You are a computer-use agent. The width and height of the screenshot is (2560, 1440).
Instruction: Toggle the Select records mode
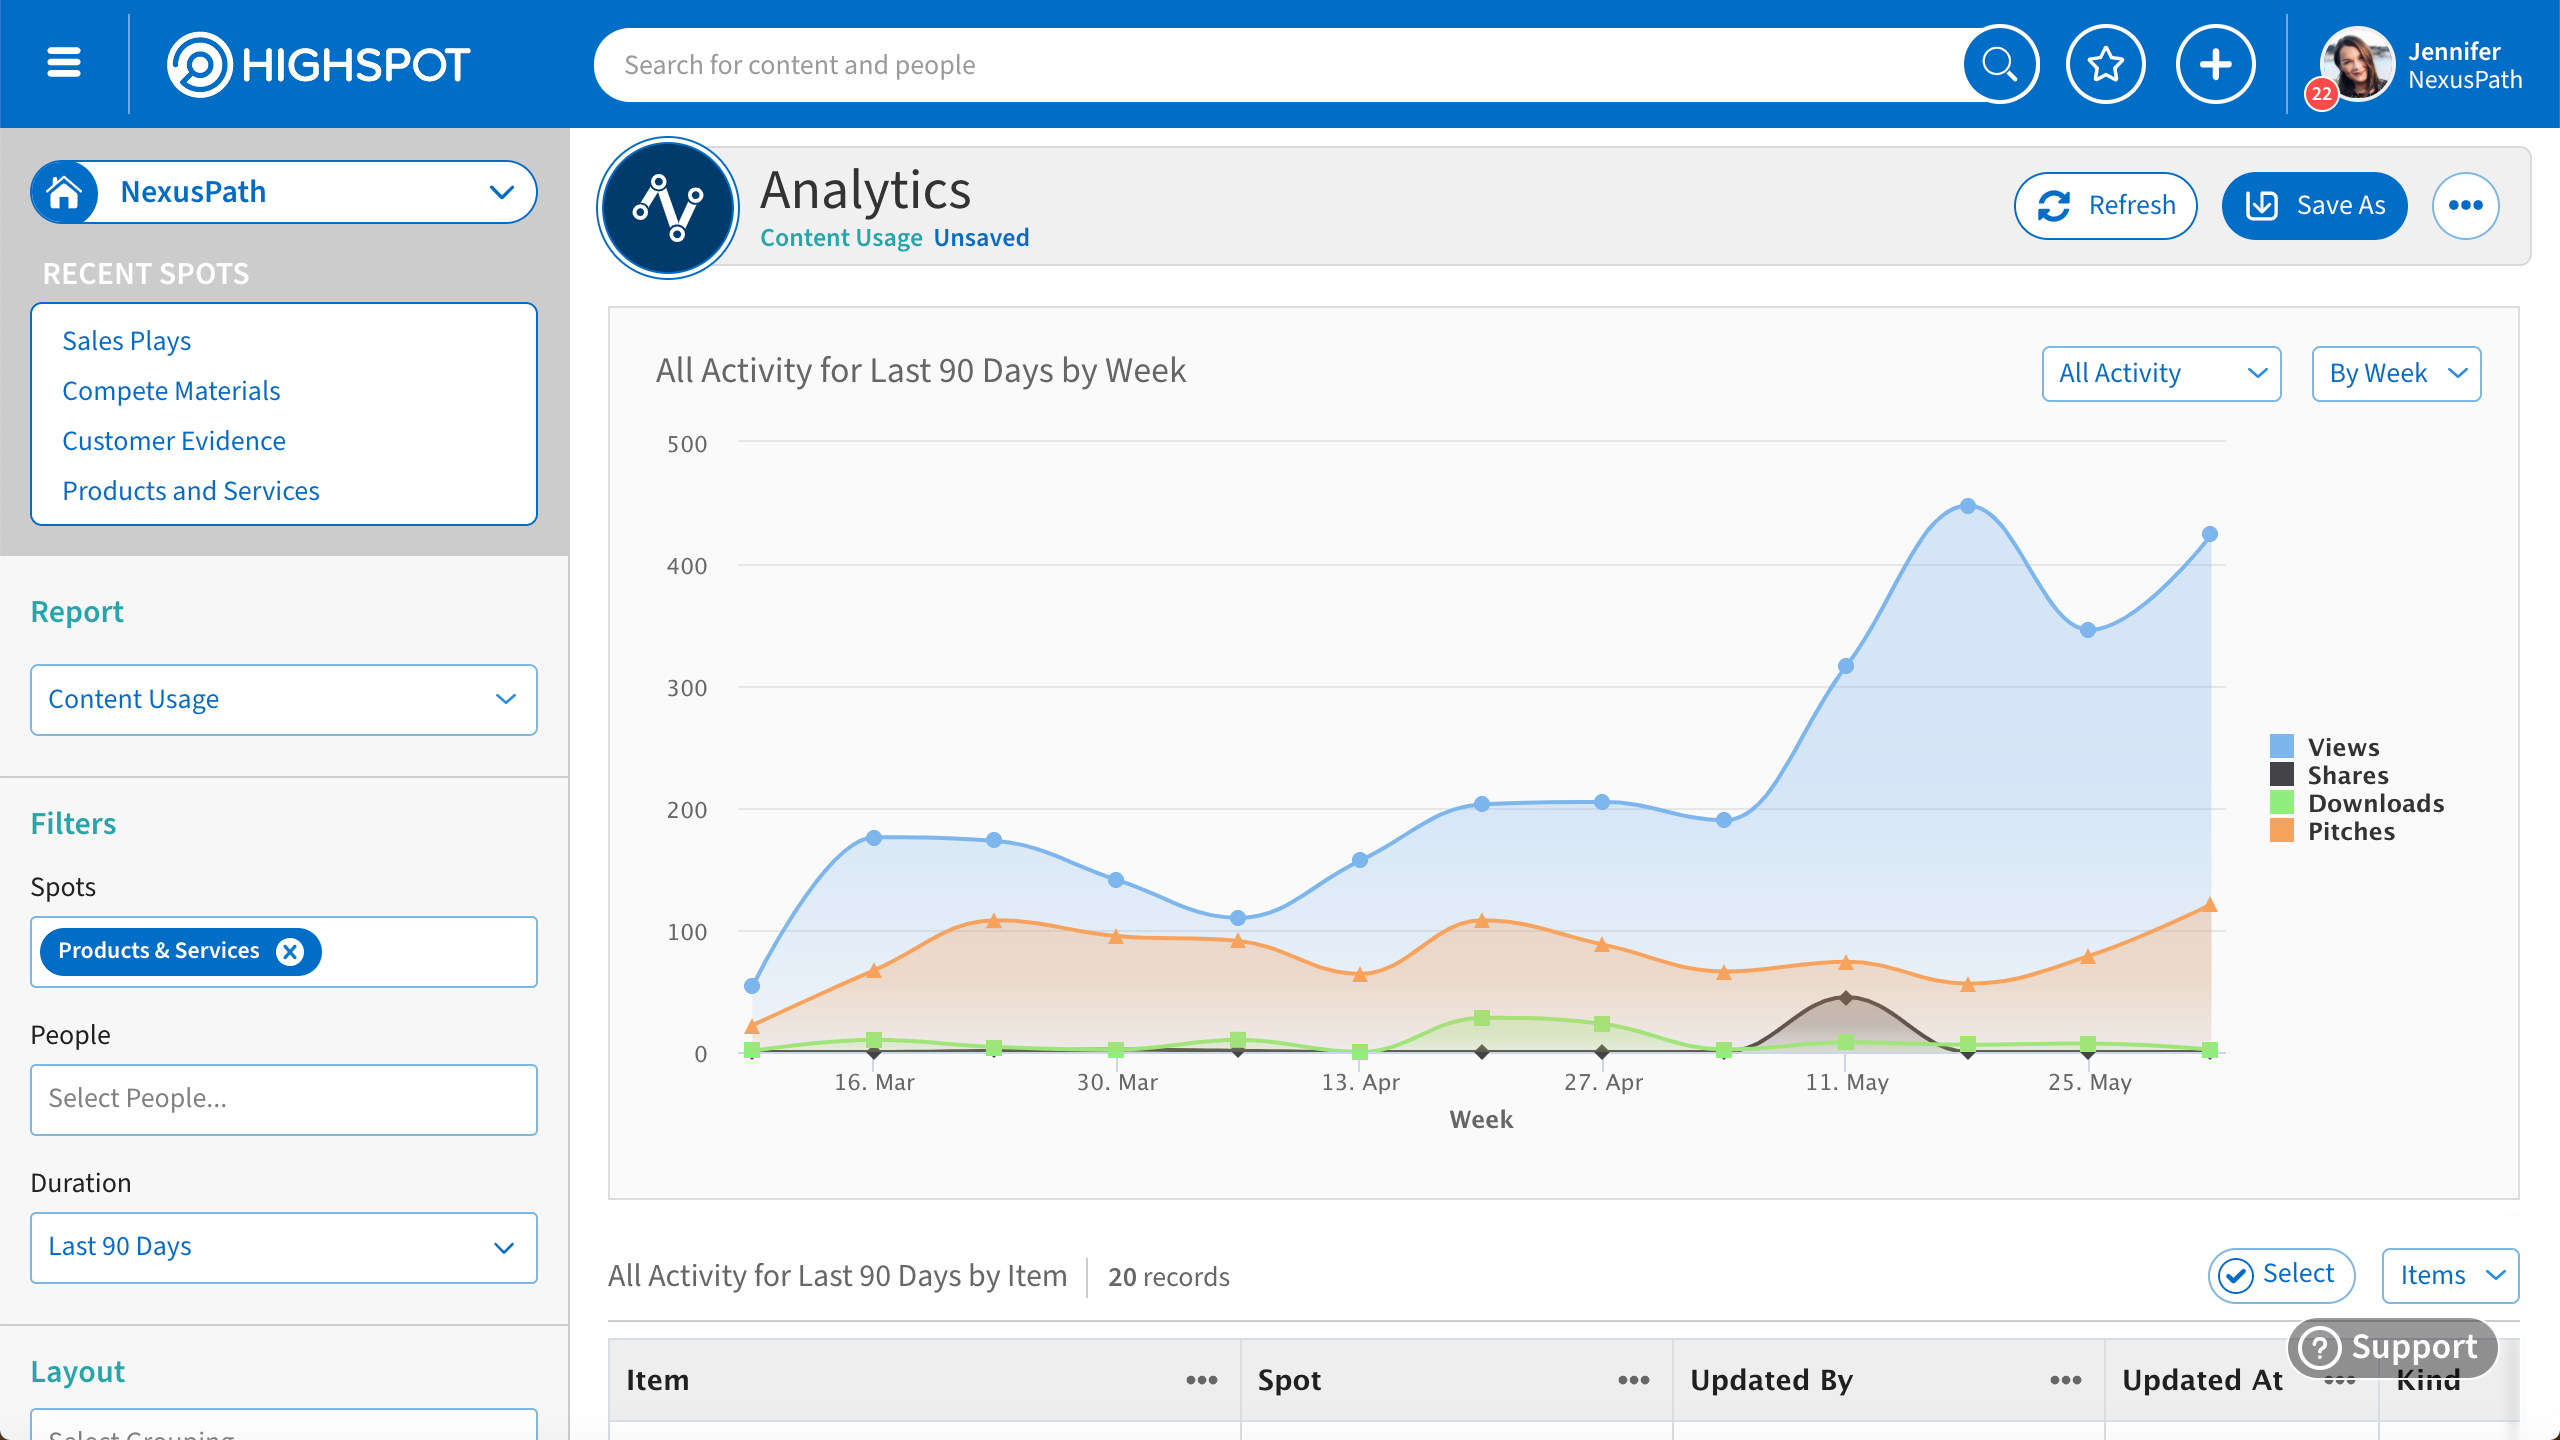[2280, 1275]
